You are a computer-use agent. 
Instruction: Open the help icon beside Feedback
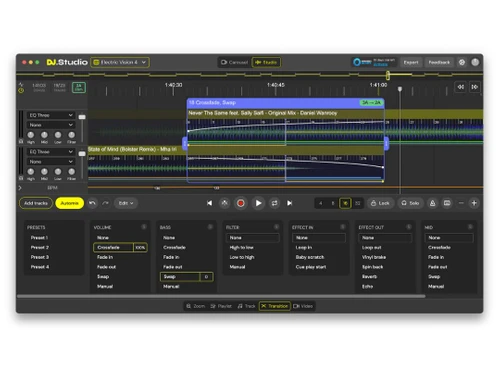[462, 62]
